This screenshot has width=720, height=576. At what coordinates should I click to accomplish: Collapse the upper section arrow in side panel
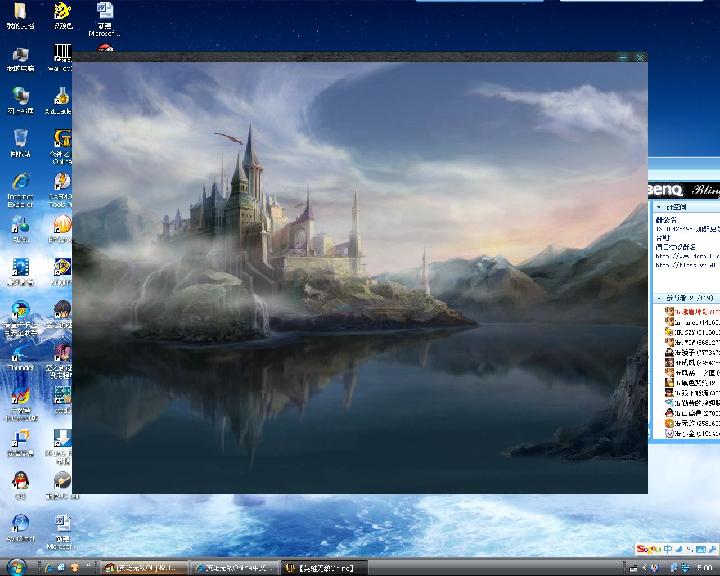(x=658, y=207)
